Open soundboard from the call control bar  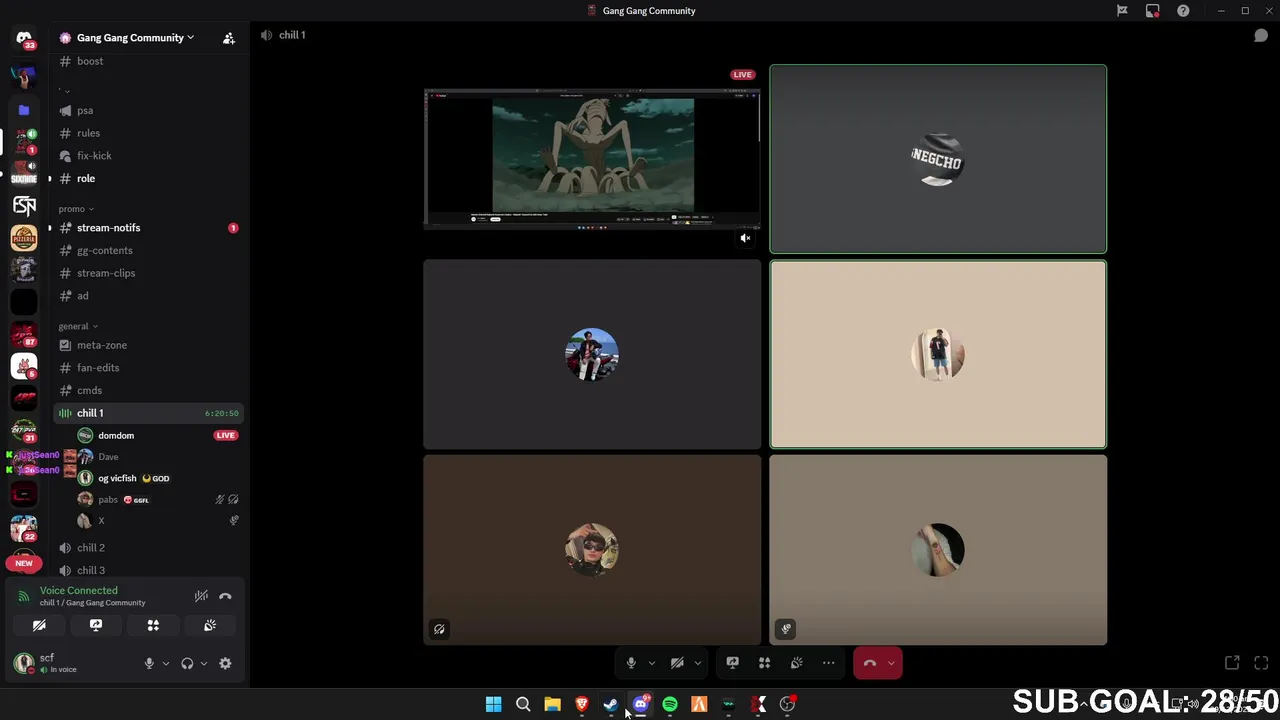tap(796, 663)
